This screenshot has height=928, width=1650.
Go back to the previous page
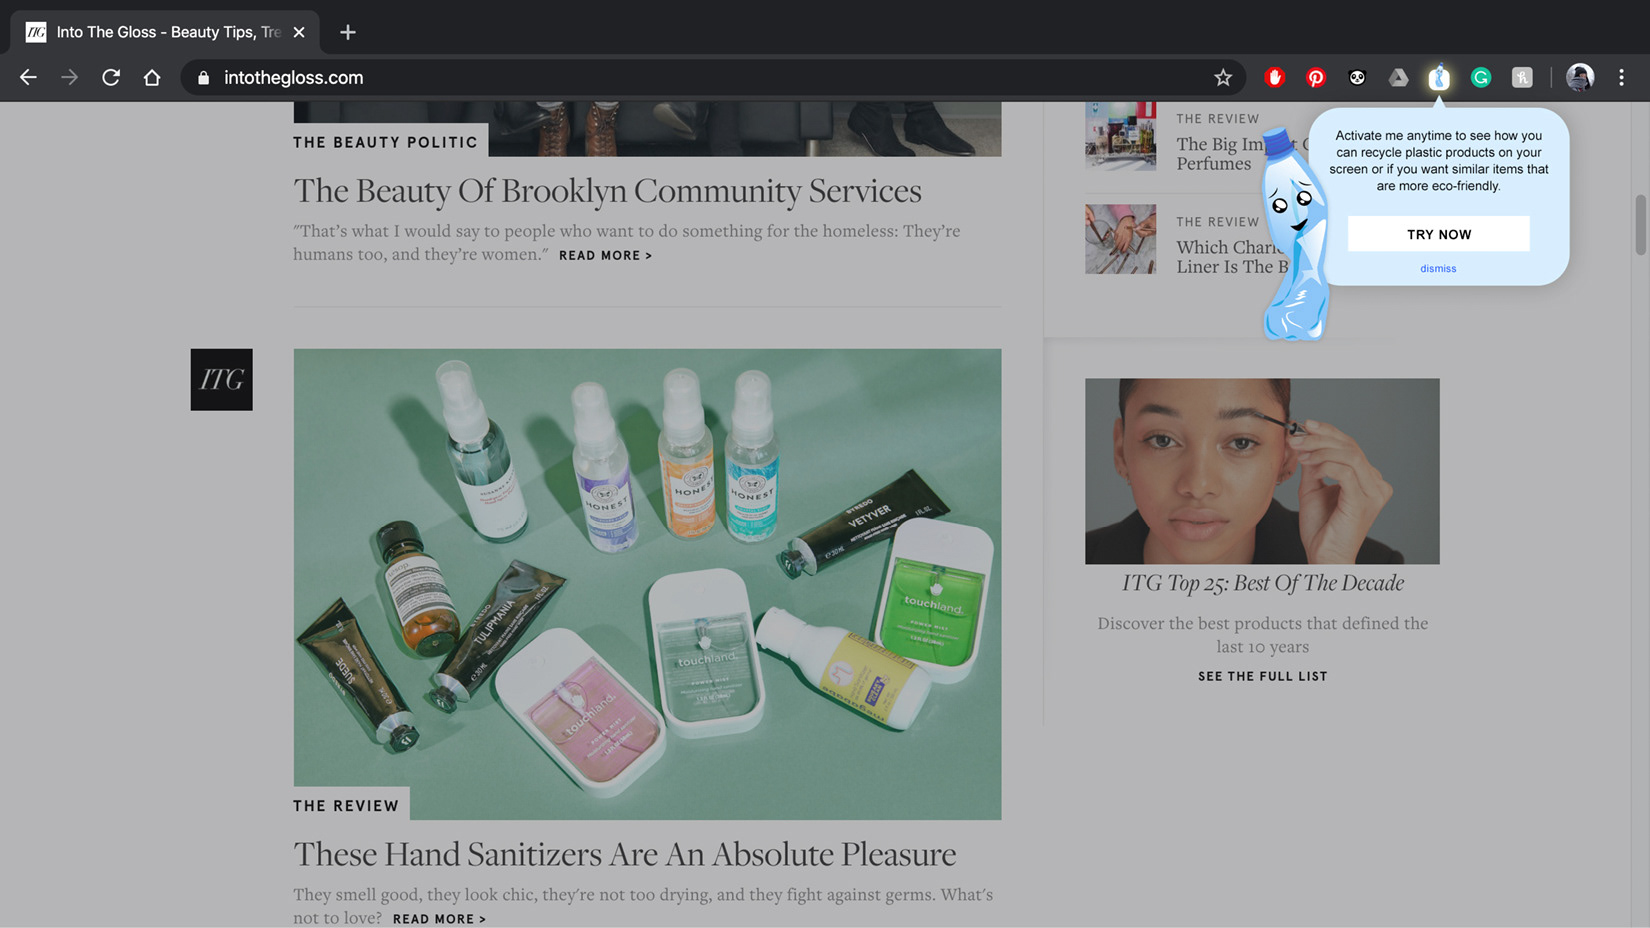(x=28, y=77)
